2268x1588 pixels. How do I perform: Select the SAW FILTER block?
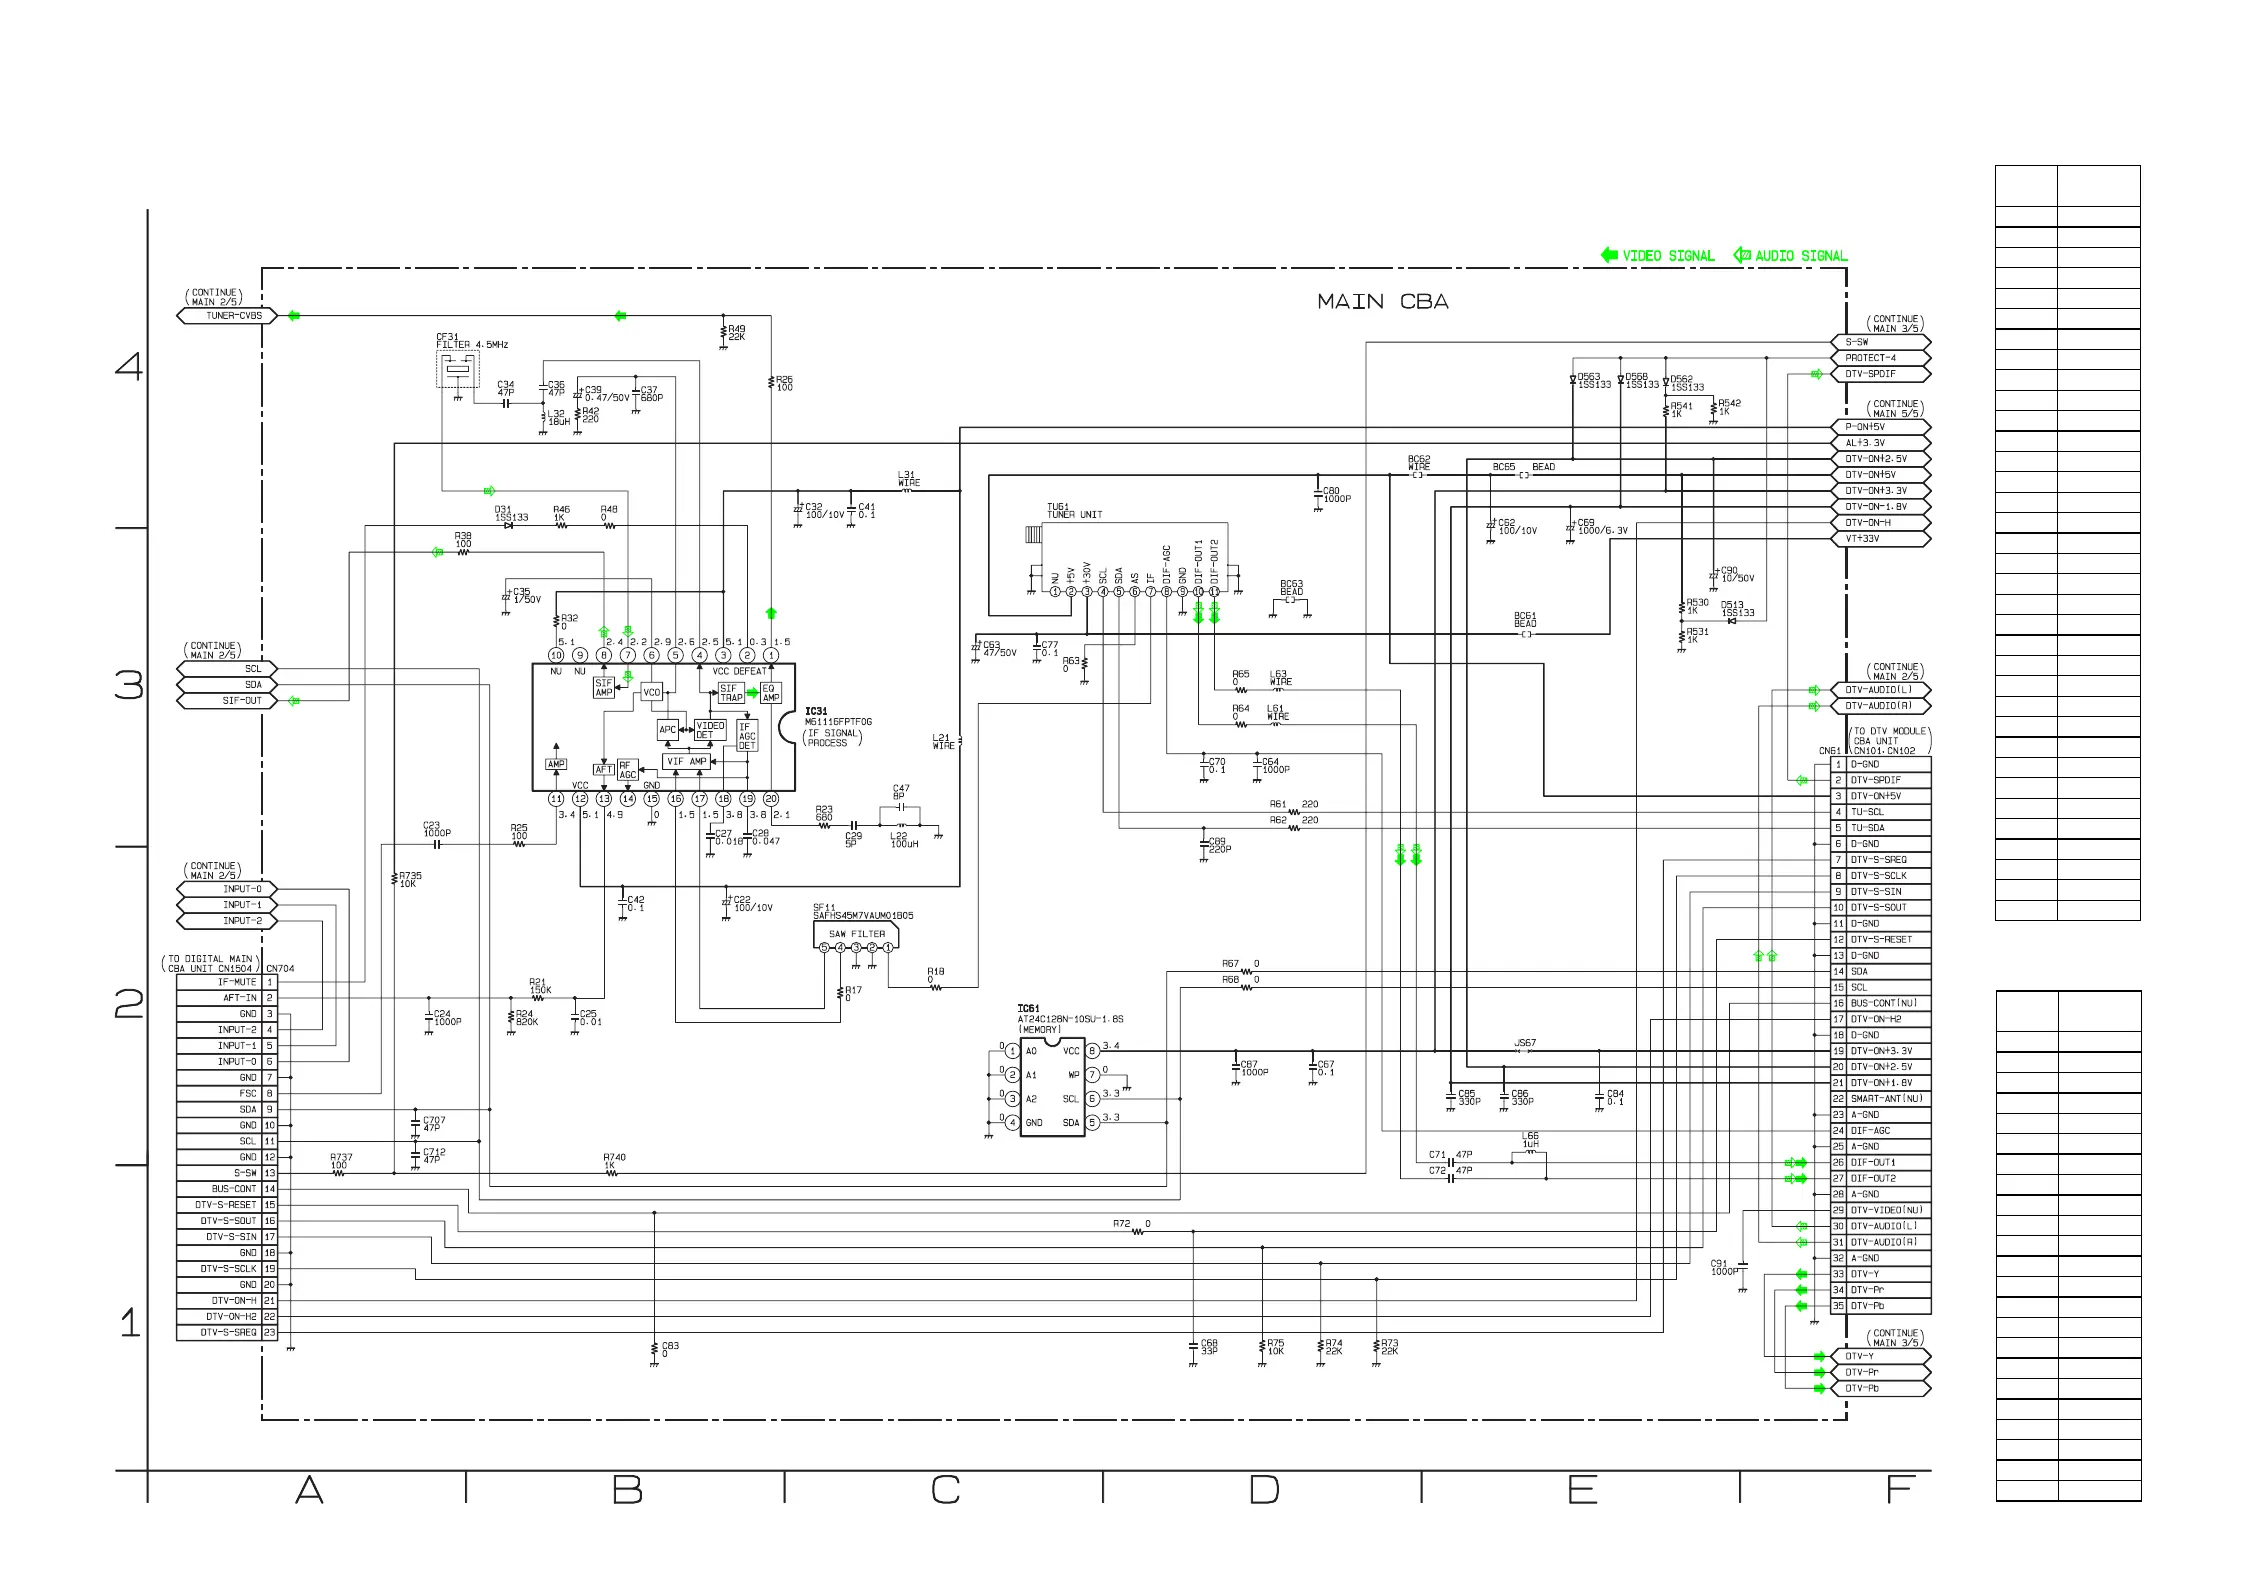coord(857,936)
